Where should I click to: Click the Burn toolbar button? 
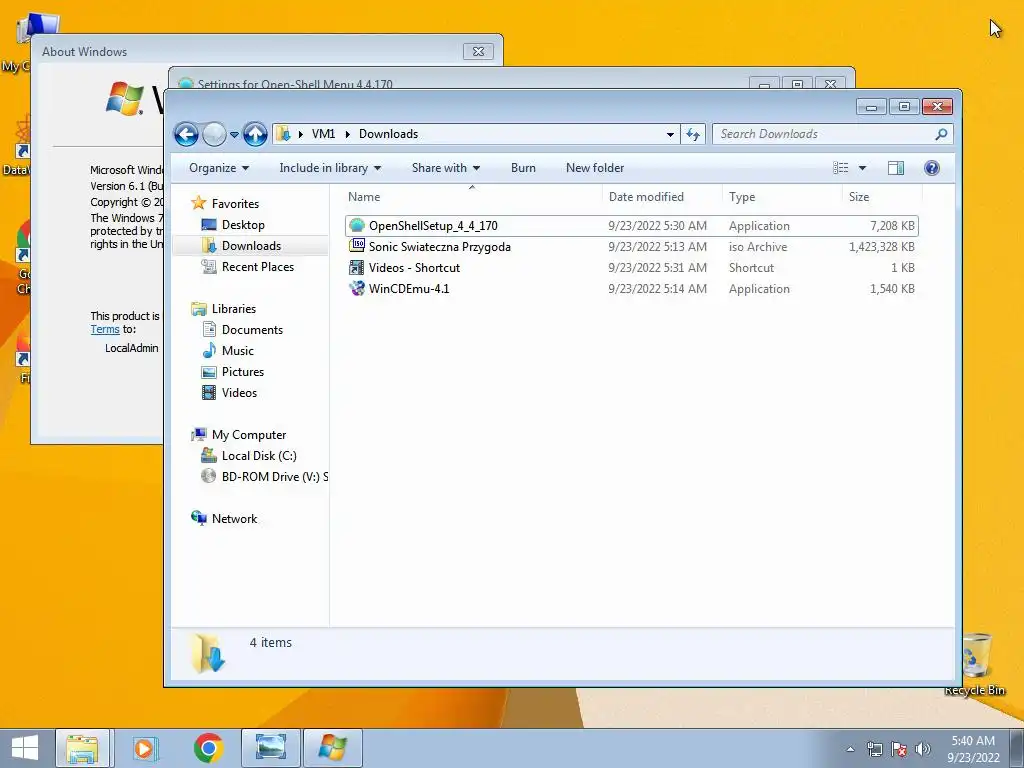[523, 168]
